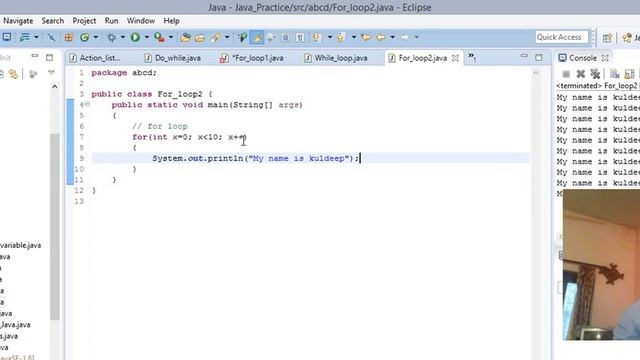Minimize the left explorer view
Viewport: 640px width, 360px height.
35,56
